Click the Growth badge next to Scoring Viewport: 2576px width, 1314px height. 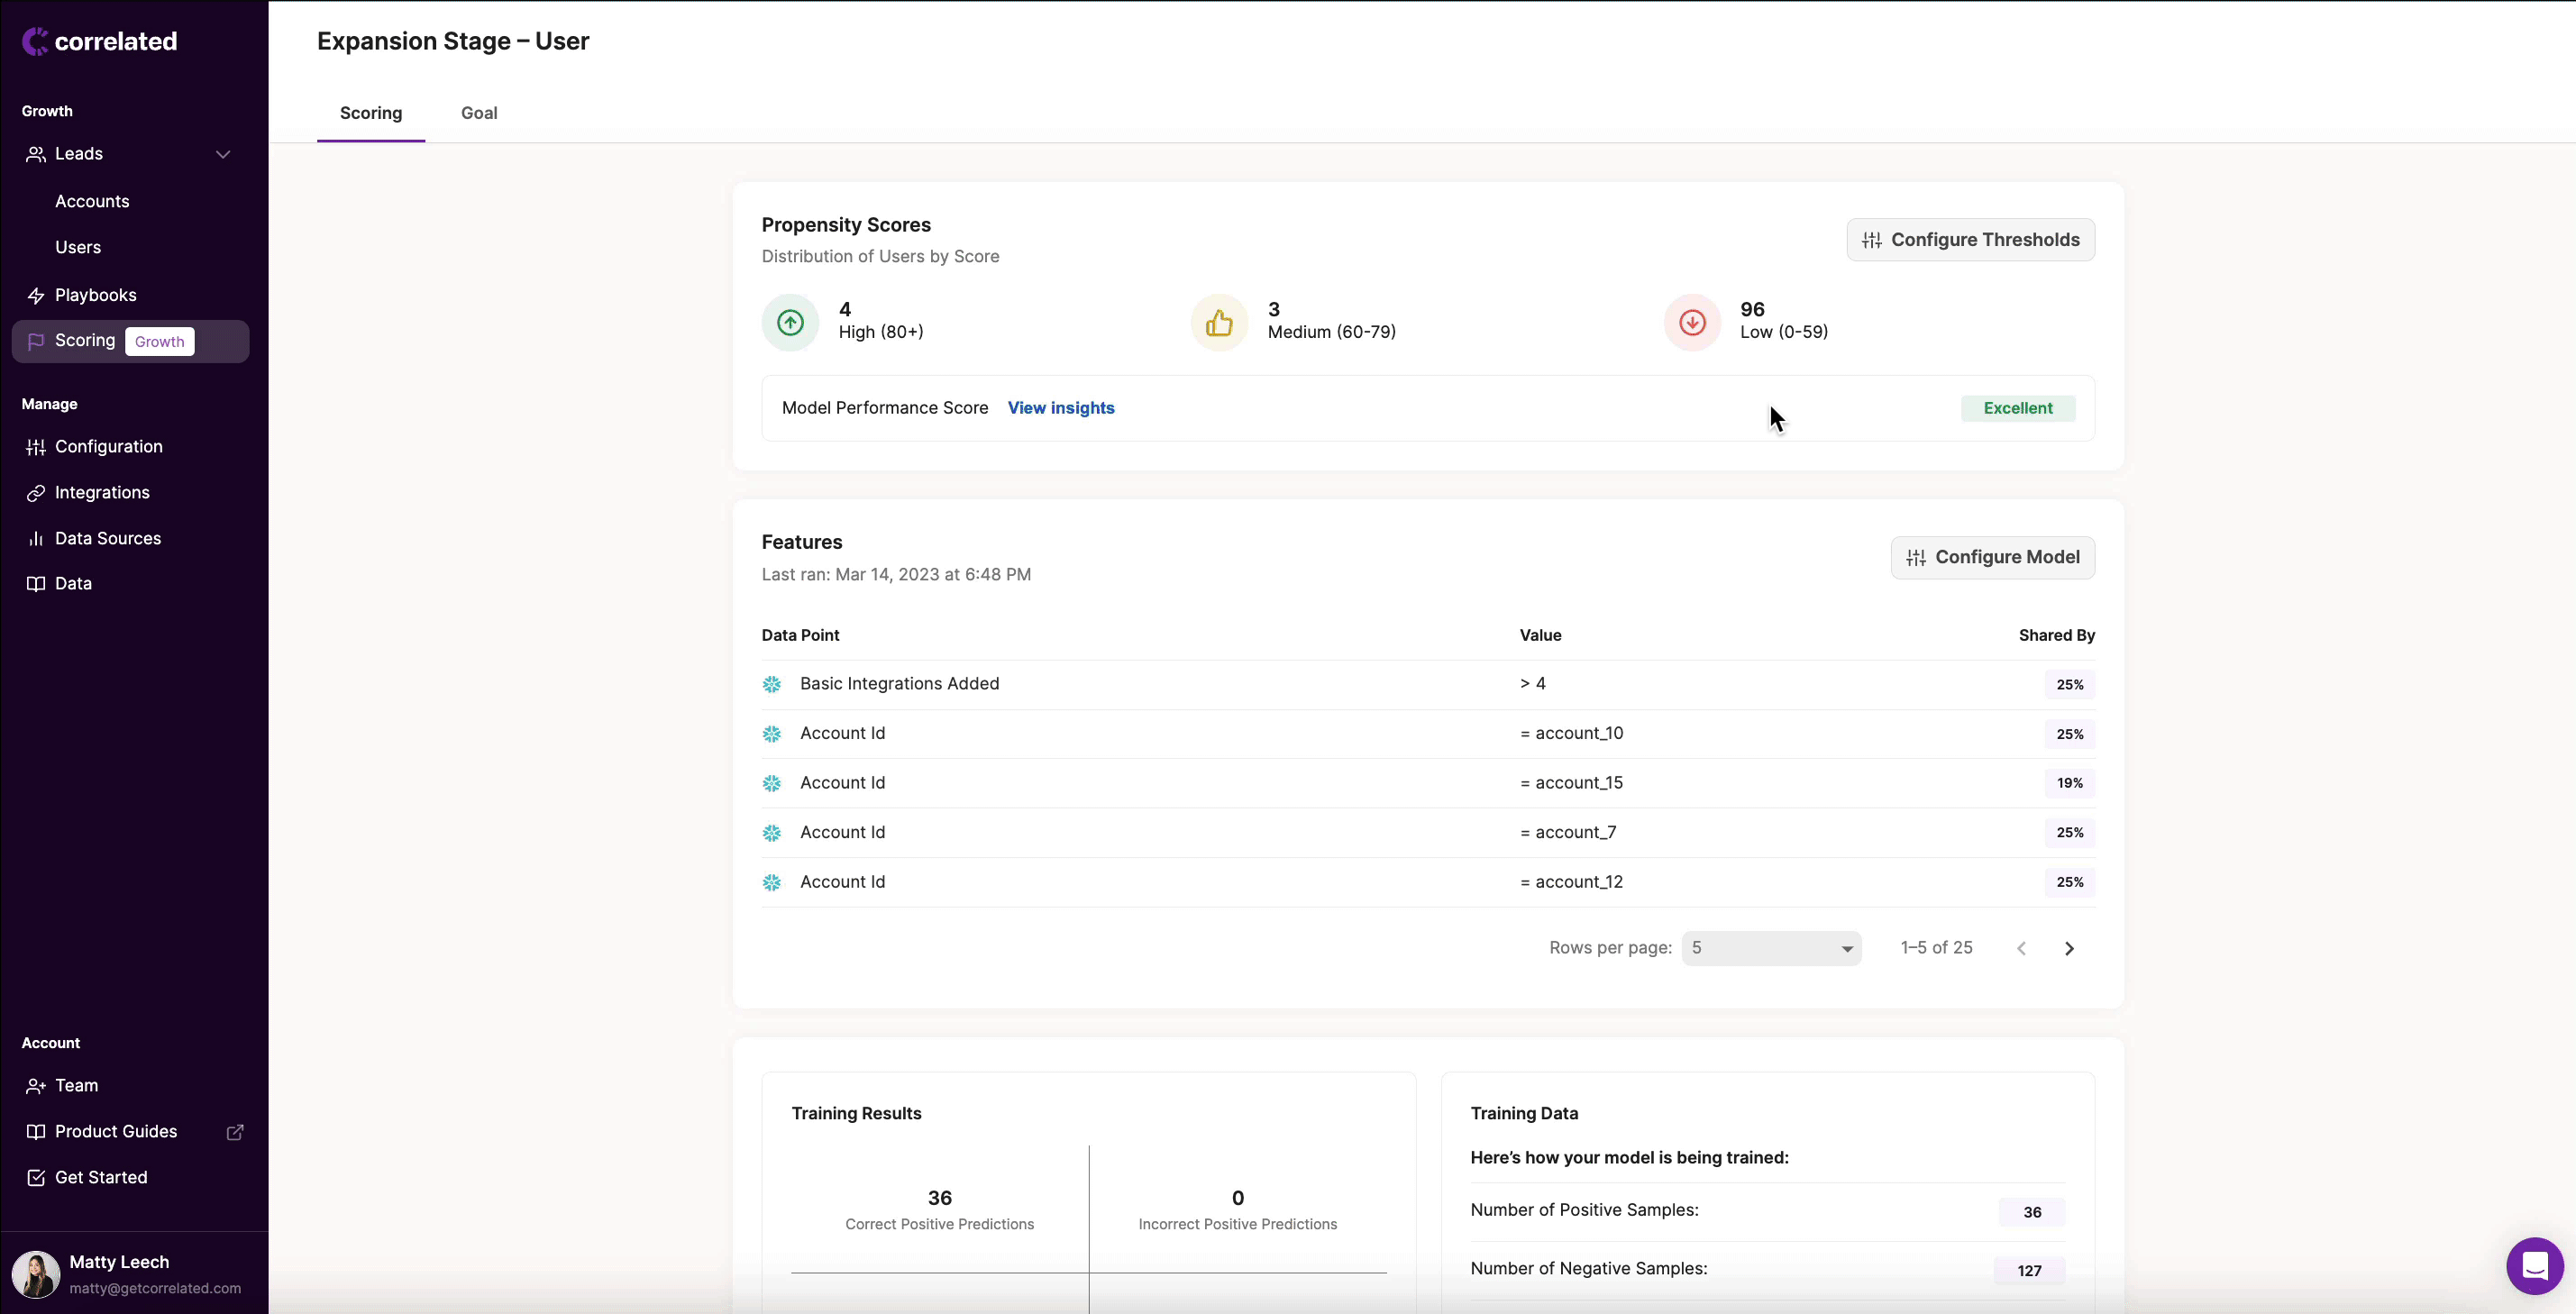[160, 341]
